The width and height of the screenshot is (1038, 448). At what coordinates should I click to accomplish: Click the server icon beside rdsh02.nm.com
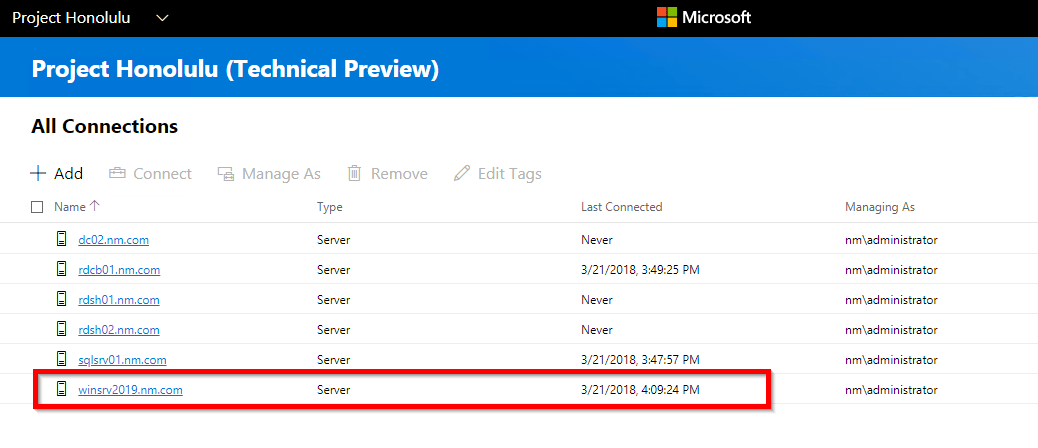coord(62,328)
